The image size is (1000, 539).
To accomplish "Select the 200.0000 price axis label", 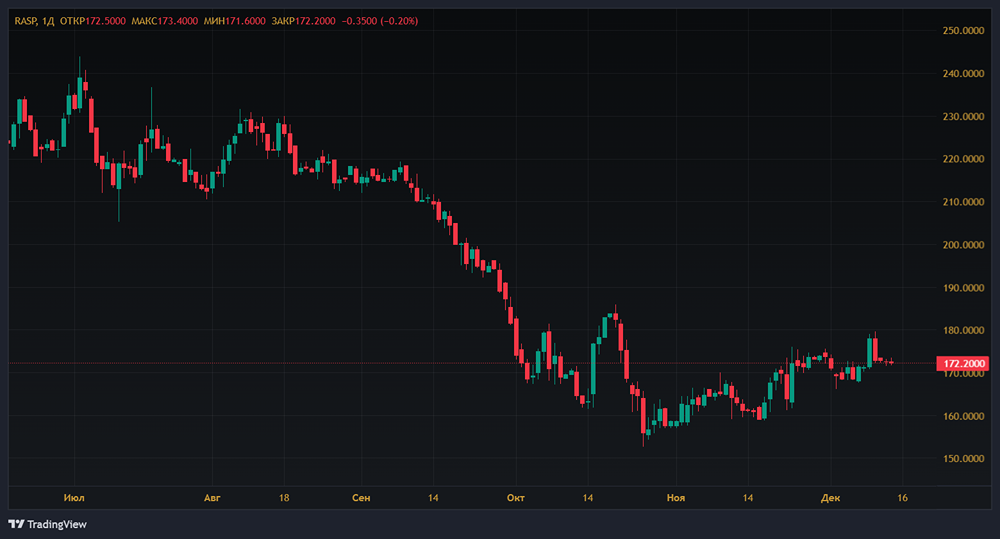I will [x=963, y=245].
